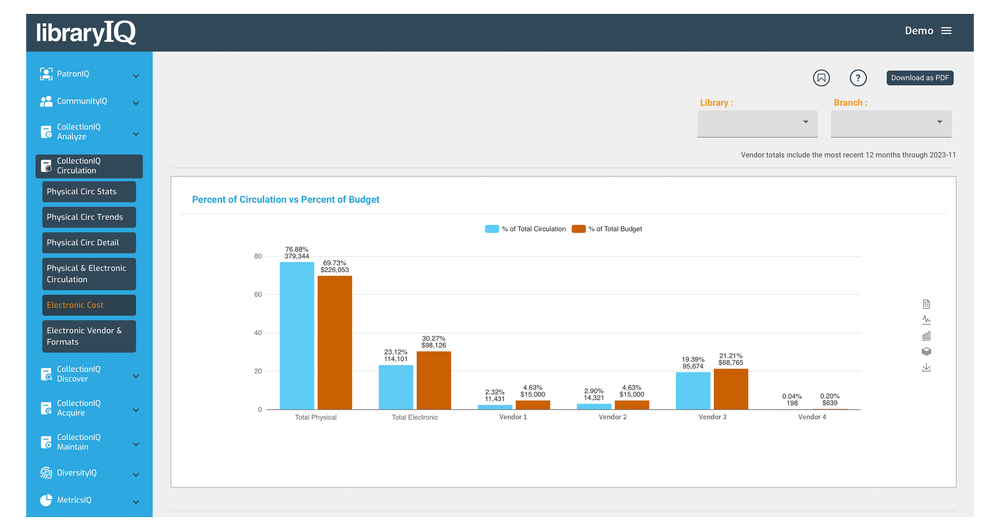Click the Total Physical circulation blue bar

click(x=297, y=336)
